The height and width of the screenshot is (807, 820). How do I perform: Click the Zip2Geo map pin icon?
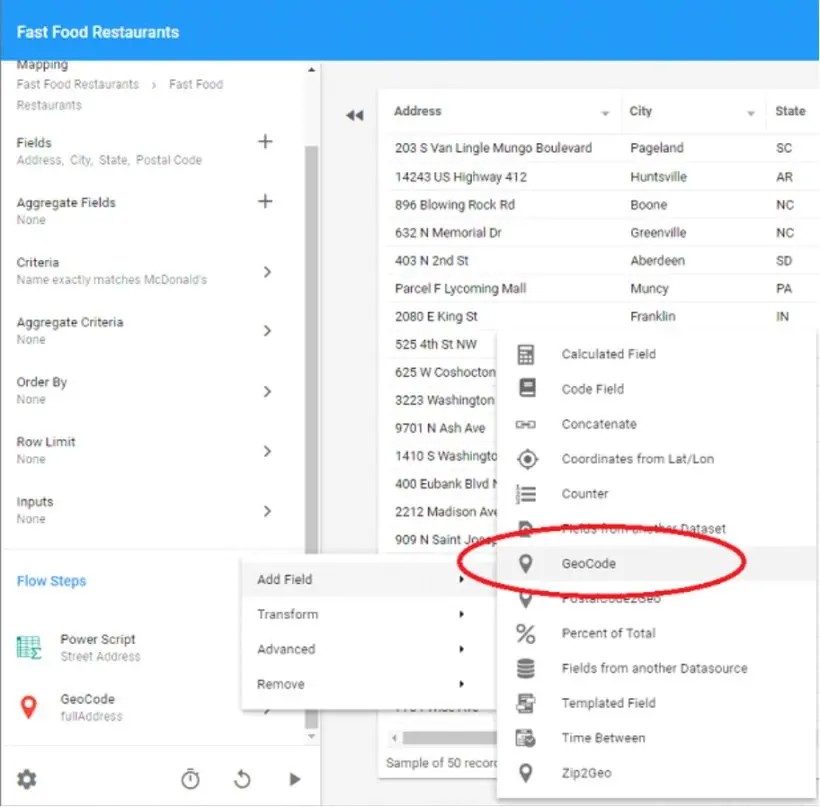pyautogui.click(x=526, y=772)
